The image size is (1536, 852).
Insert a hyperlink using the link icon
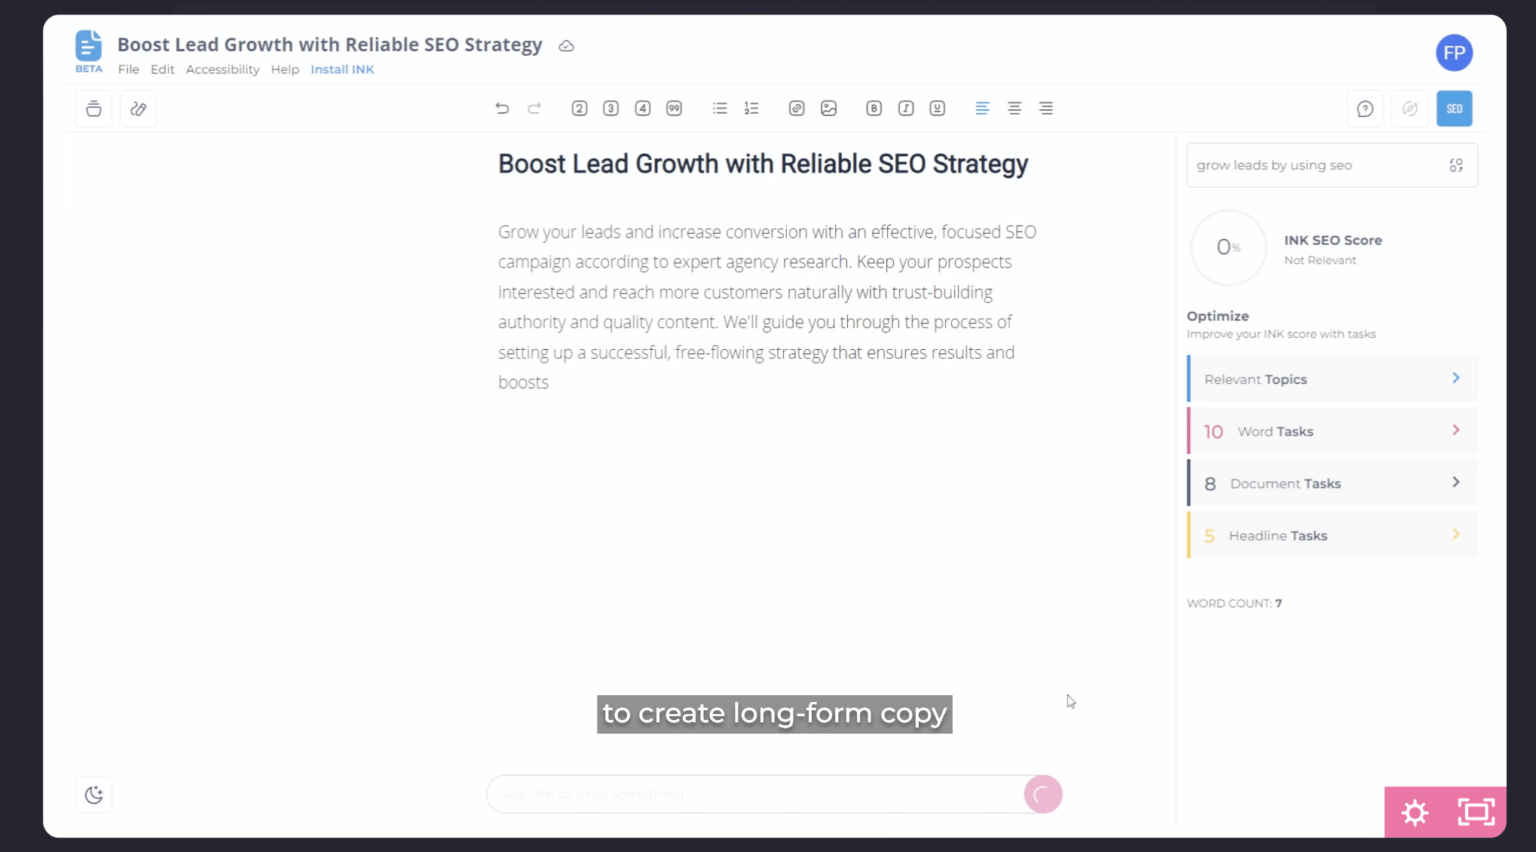tap(796, 108)
